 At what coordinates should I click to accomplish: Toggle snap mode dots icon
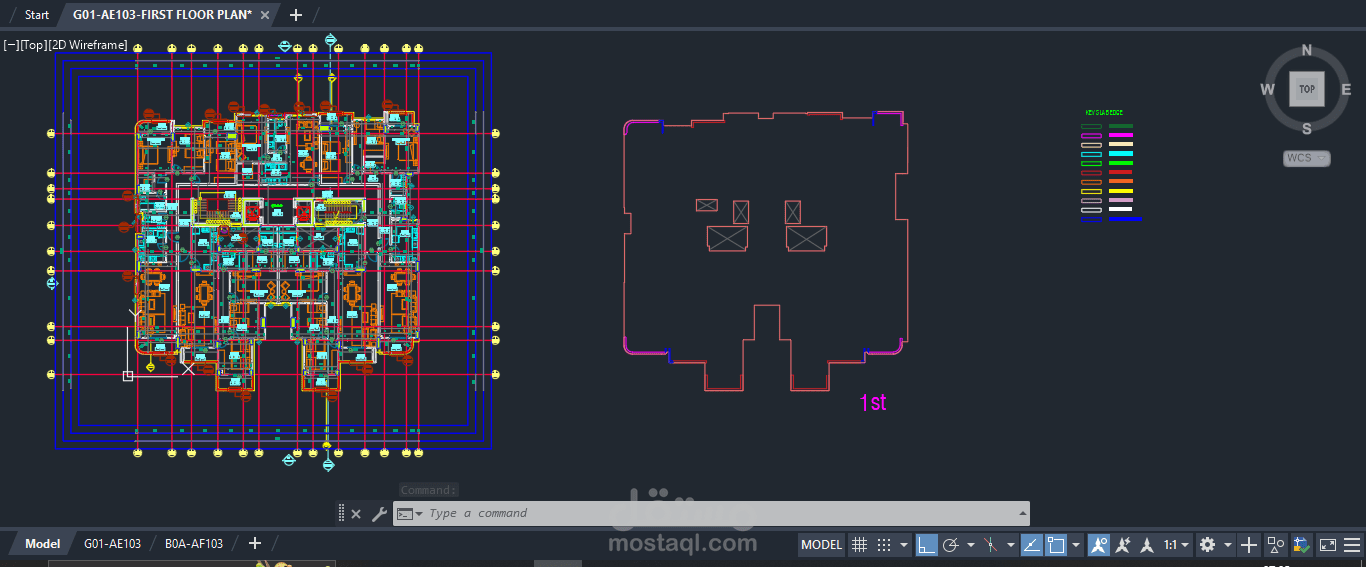884,545
